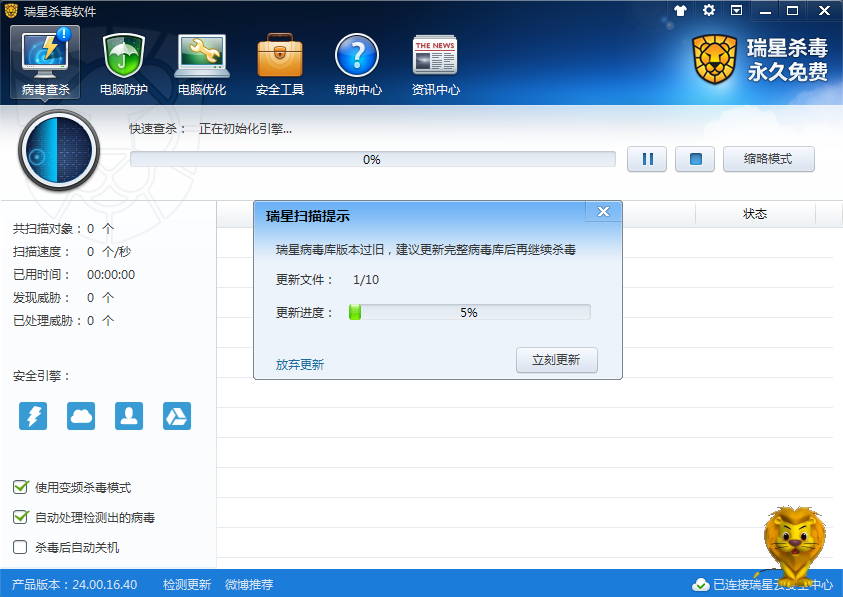Stop the current scan
The width and height of the screenshot is (843, 597).
[694, 158]
